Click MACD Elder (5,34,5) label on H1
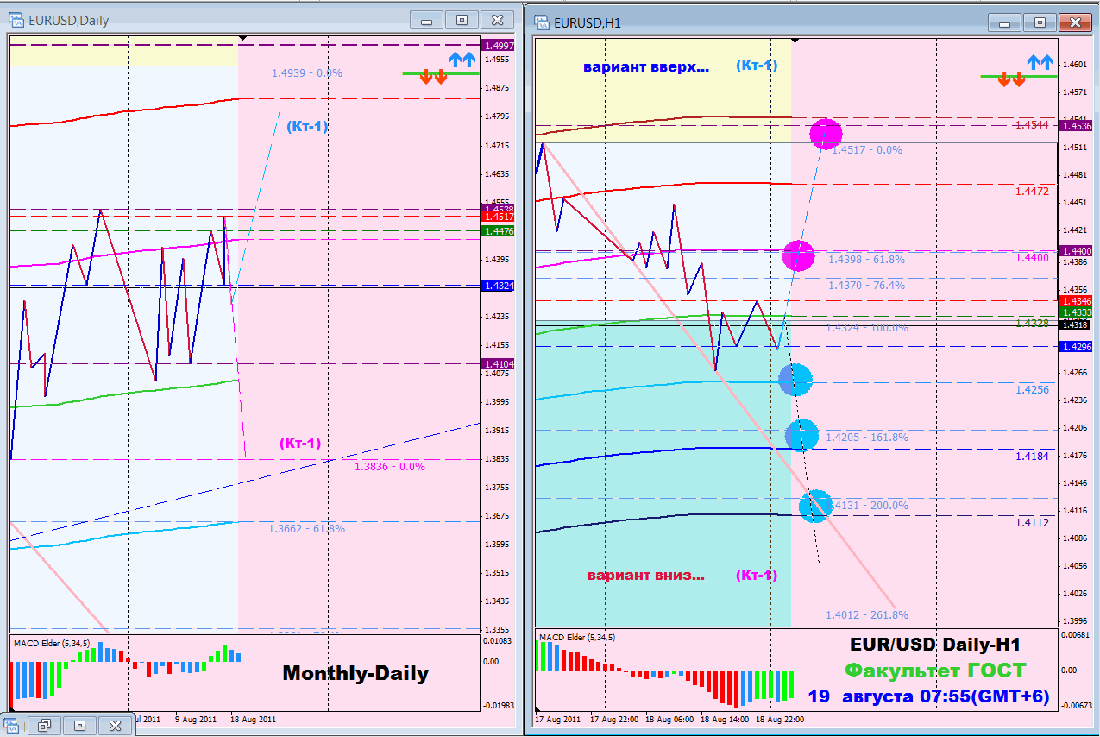 click(x=577, y=637)
